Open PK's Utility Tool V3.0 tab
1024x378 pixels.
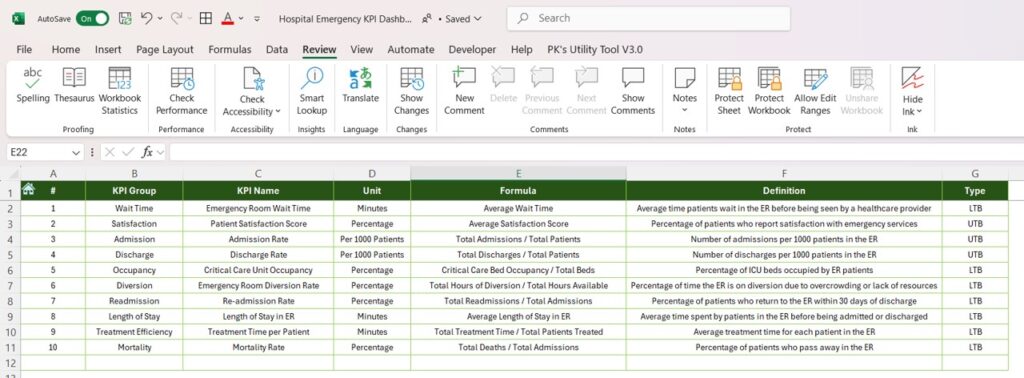(x=595, y=49)
